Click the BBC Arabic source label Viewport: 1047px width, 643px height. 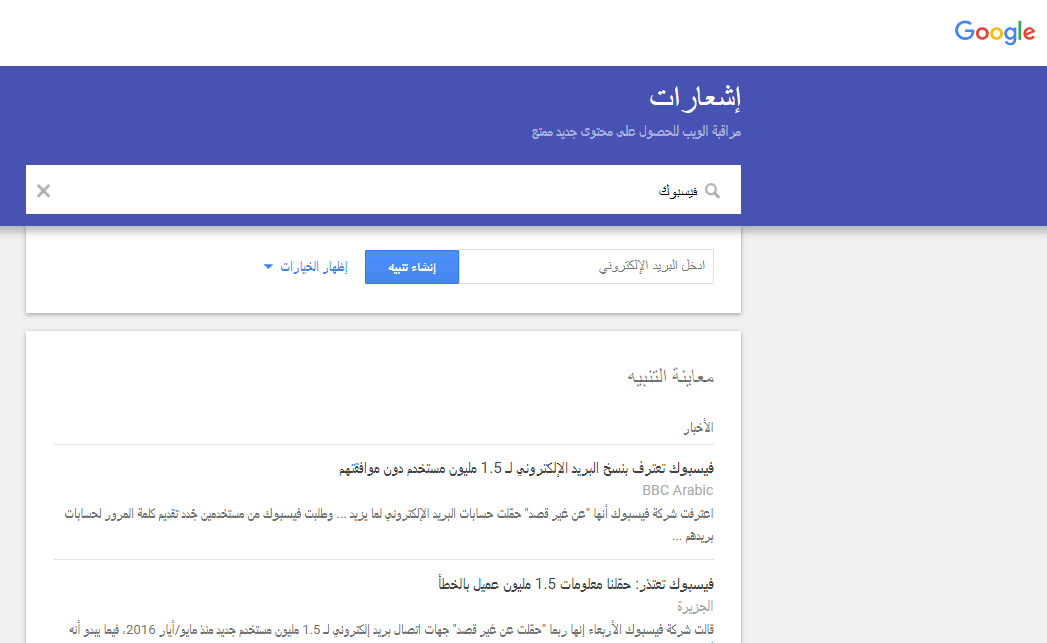(x=678, y=490)
